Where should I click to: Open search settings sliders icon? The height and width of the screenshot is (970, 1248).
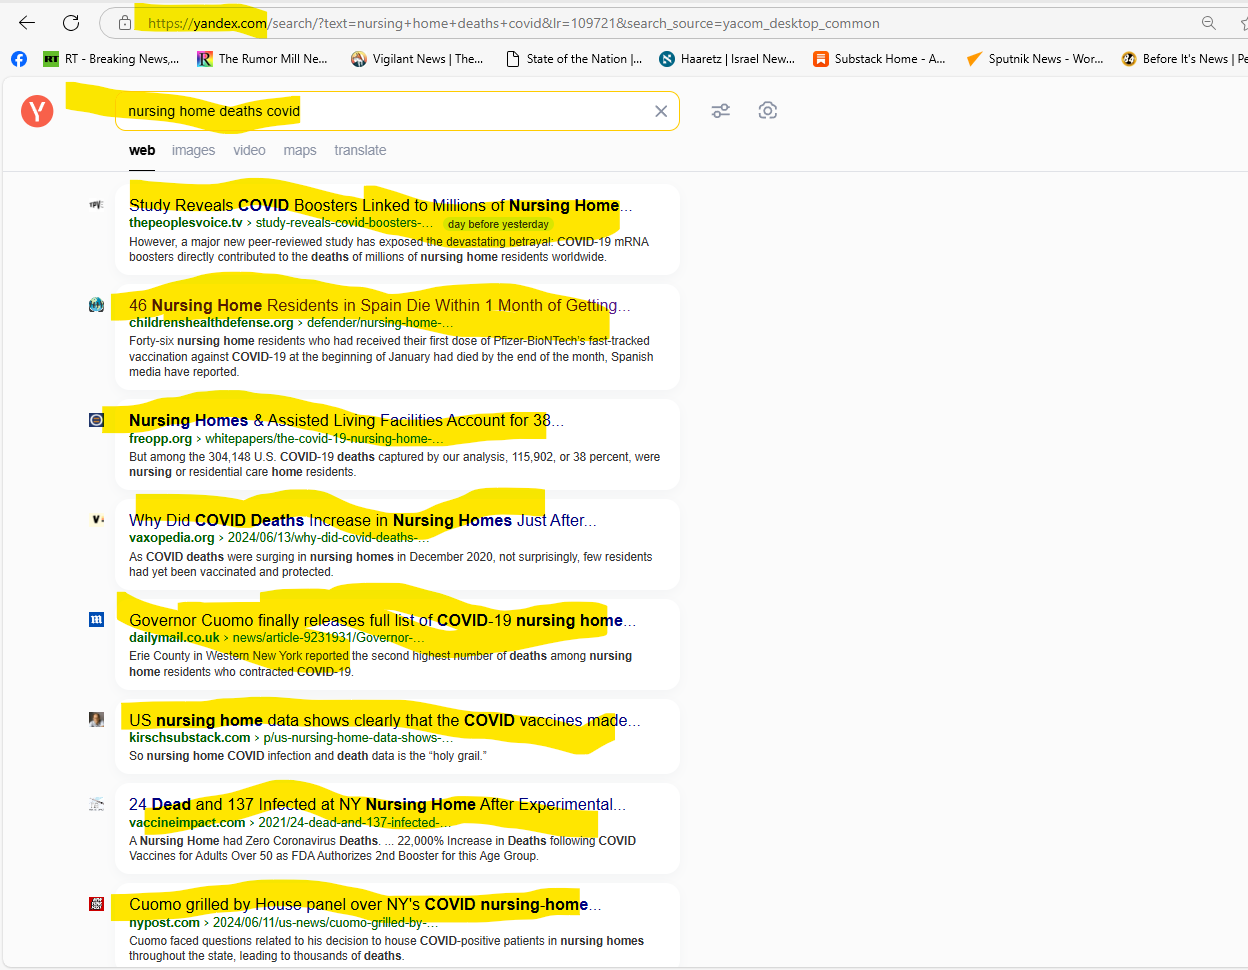point(721,111)
